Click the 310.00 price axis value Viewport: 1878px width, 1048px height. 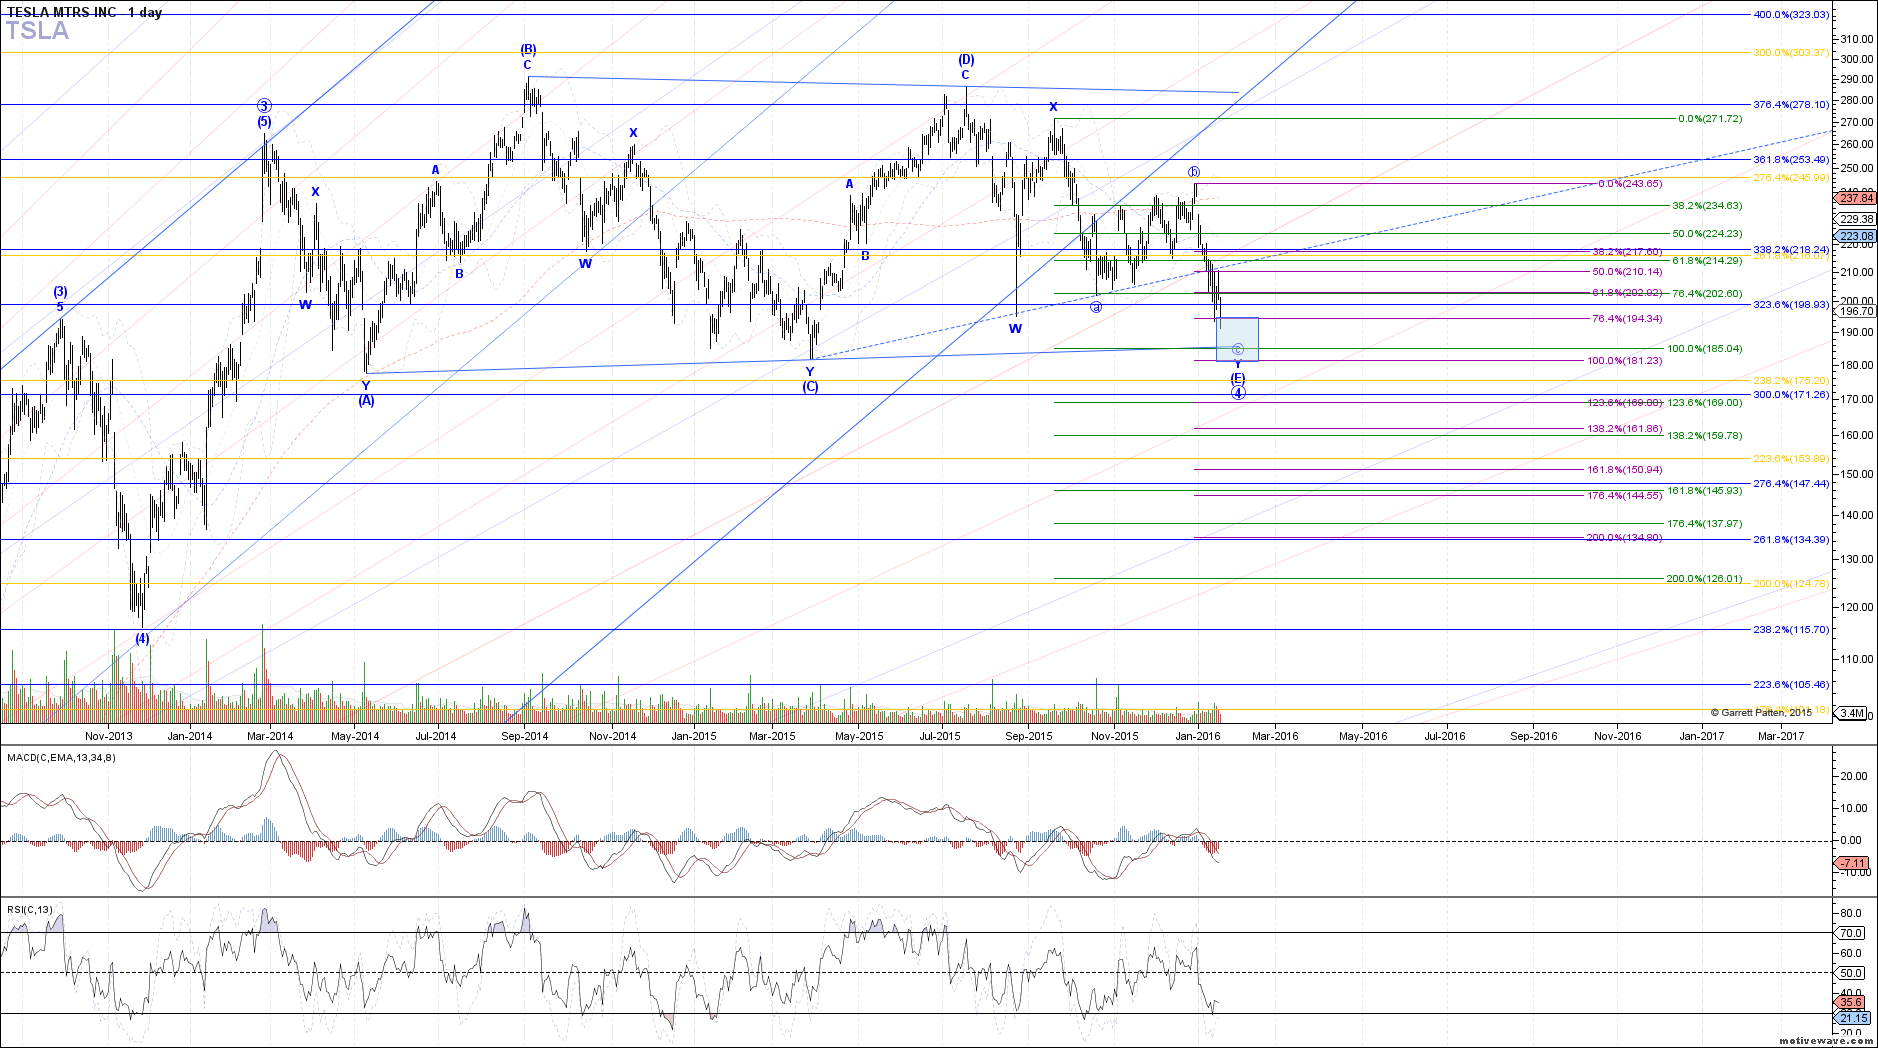(x=1856, y=38)
